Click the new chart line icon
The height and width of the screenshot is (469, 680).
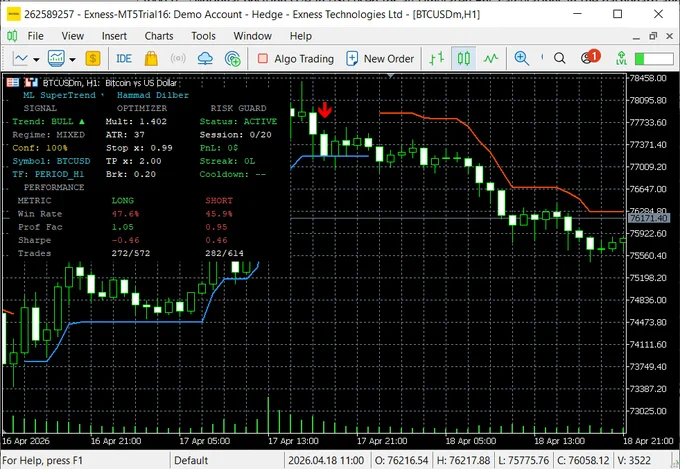click(x=20, y=58)
